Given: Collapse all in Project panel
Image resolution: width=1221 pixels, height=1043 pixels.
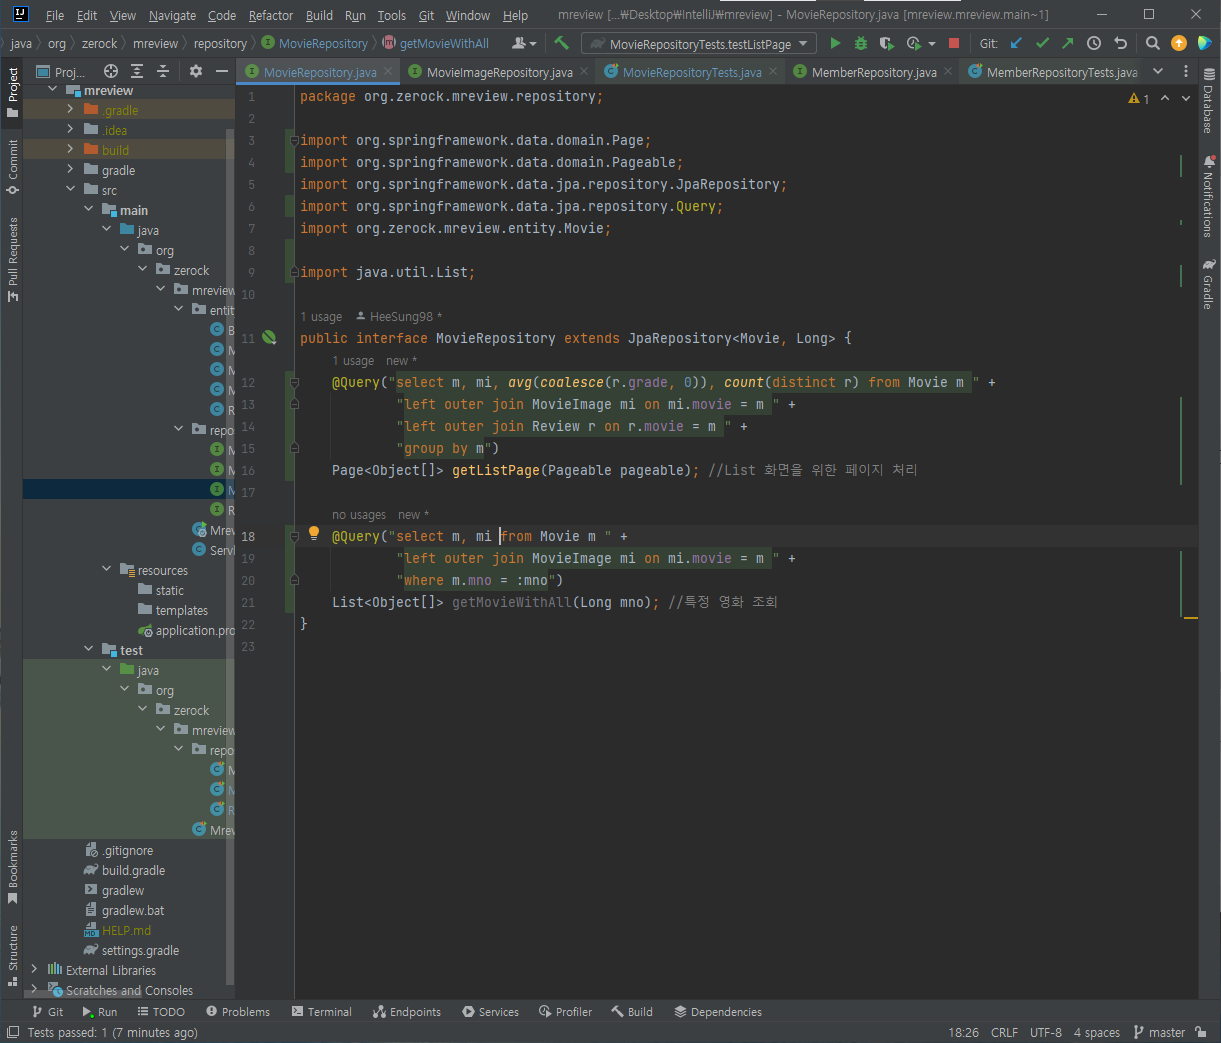Looking at the screenshot, I should click(x=163, y=71).
